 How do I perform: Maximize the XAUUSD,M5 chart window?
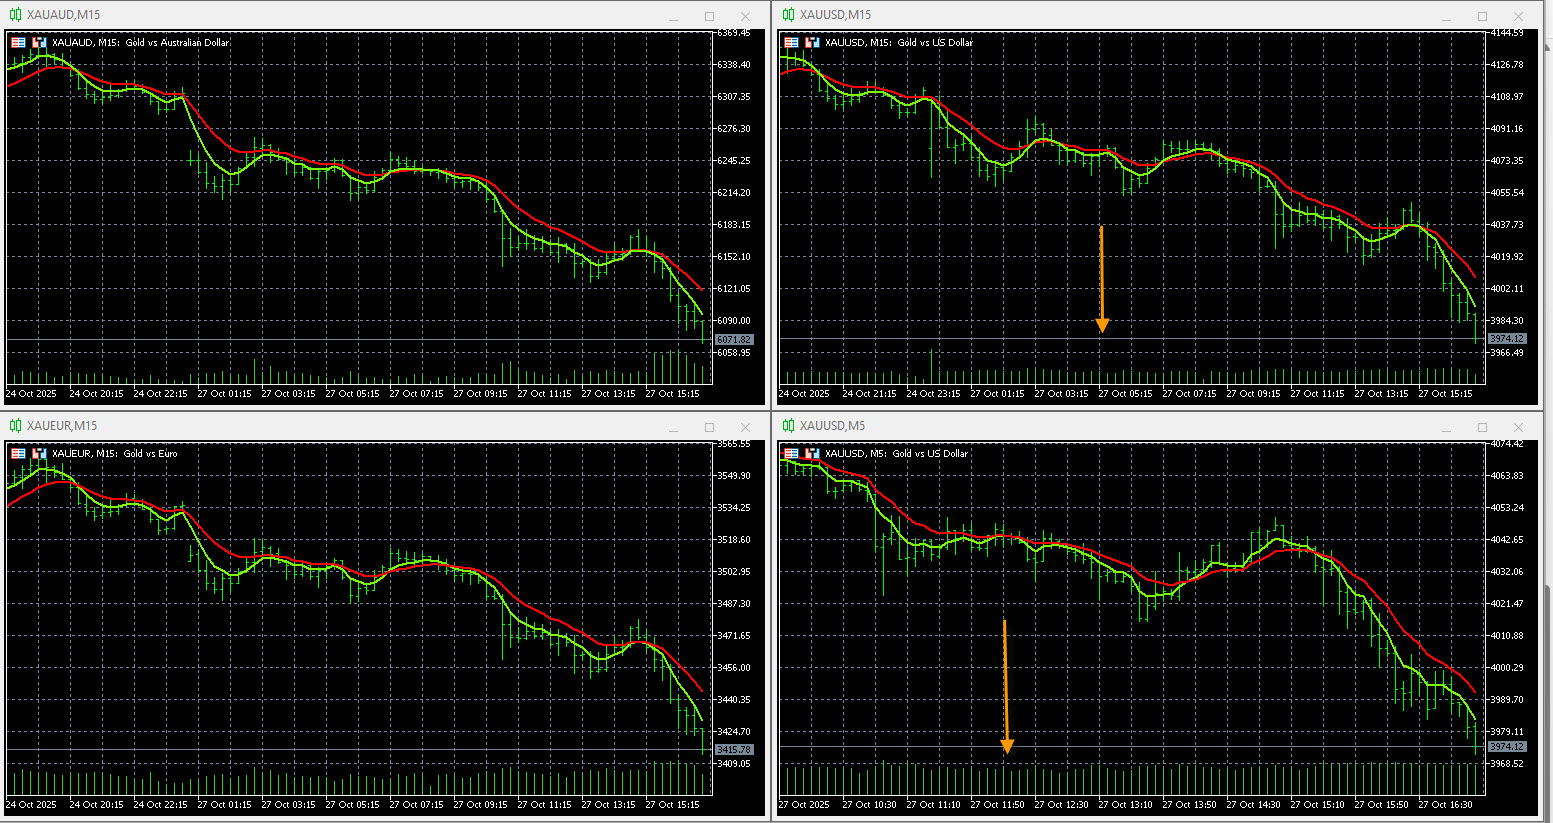(x=1482, y=427)
